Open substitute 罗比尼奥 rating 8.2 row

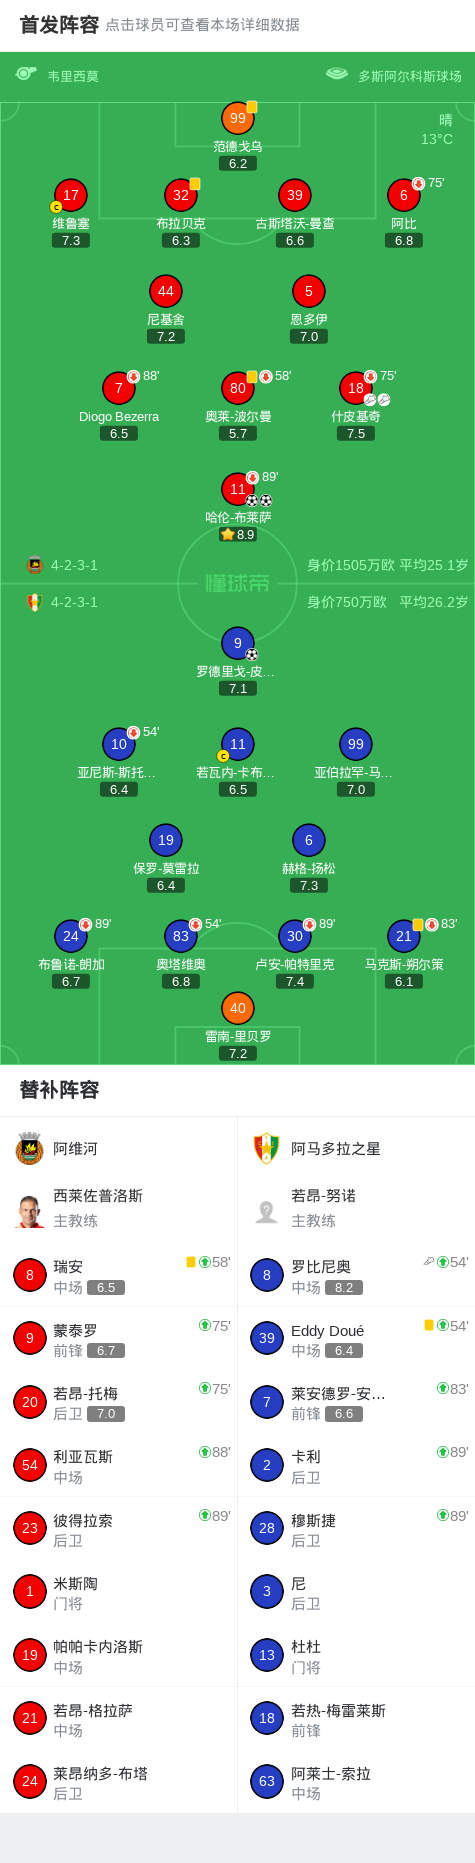pos(356,1275)
